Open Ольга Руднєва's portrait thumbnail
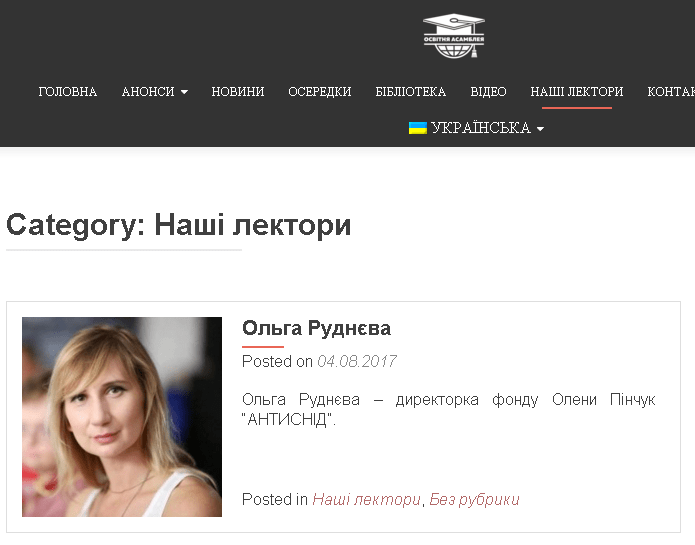Screen dimensions: 695x545 click(122, 417)
